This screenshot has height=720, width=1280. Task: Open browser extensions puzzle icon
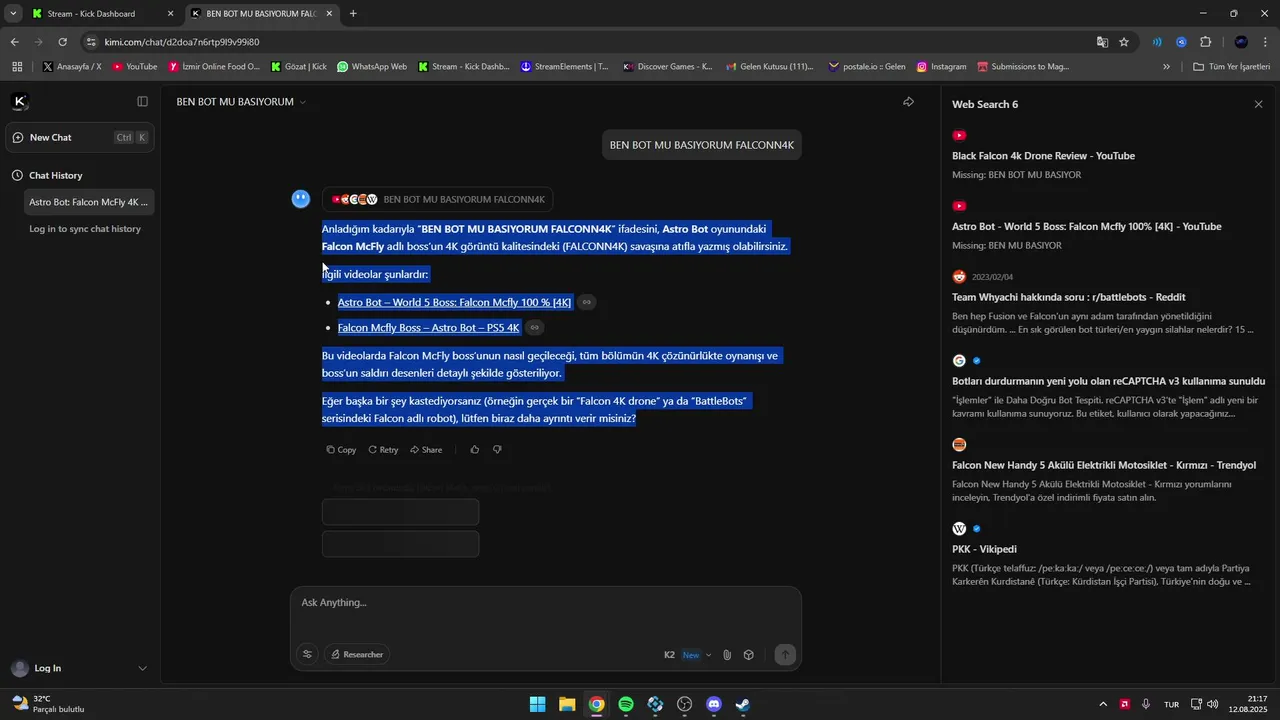(1205, 42)
